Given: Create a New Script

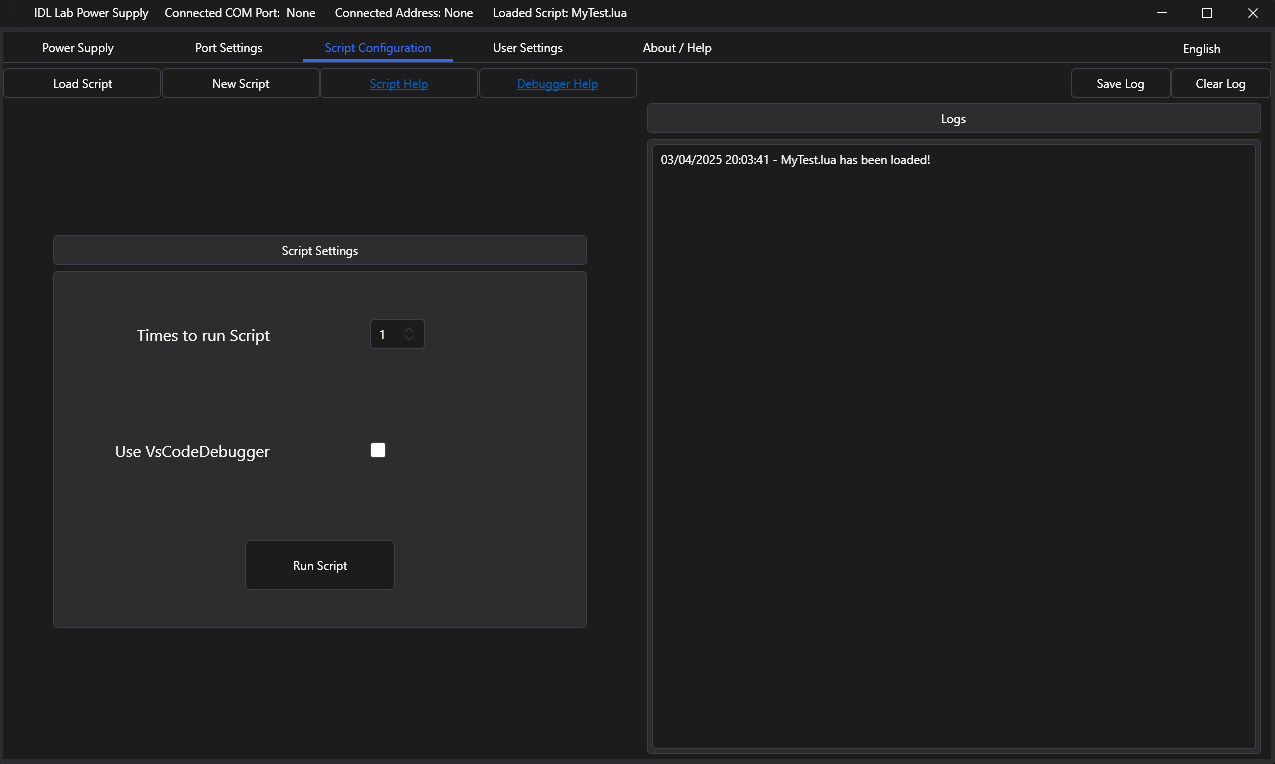Looking at the screenshot, I should pyautogui.click(x=240, y=84).
